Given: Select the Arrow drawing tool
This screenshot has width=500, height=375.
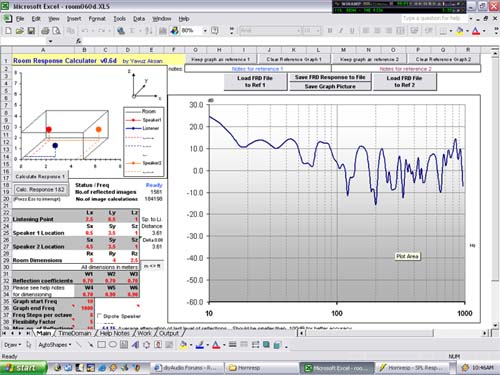Looking at the screenshot, I should pyautogui.click(x=90, y=345).
